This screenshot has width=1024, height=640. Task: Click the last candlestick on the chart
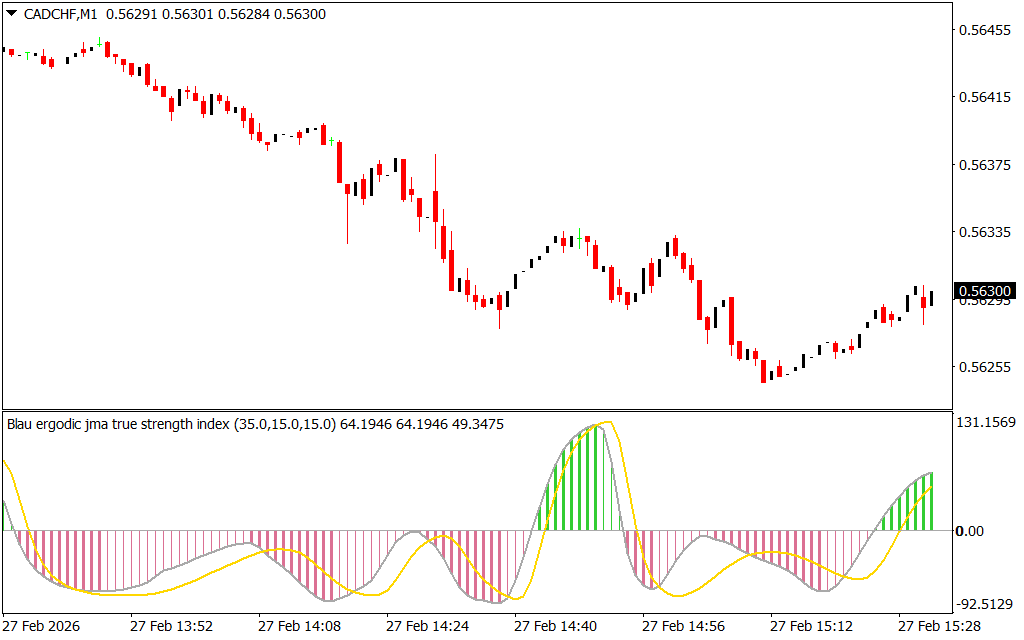pyautogui.click(x=932, y=298)
